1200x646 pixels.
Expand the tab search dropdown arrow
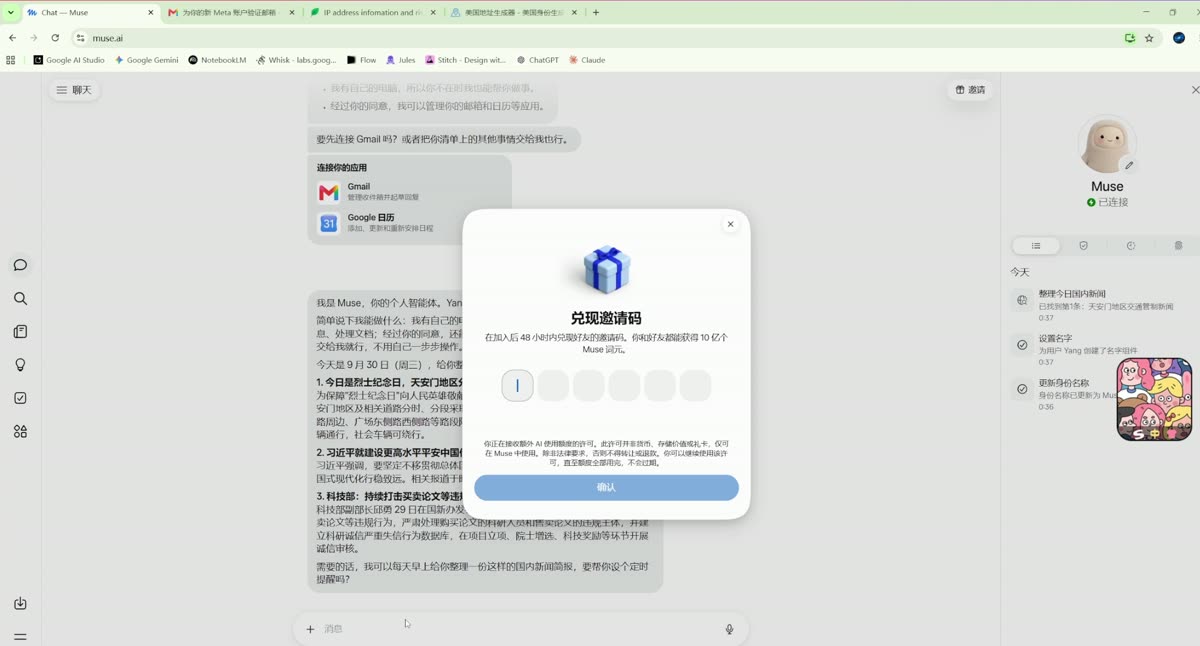(x=10, y=13)
